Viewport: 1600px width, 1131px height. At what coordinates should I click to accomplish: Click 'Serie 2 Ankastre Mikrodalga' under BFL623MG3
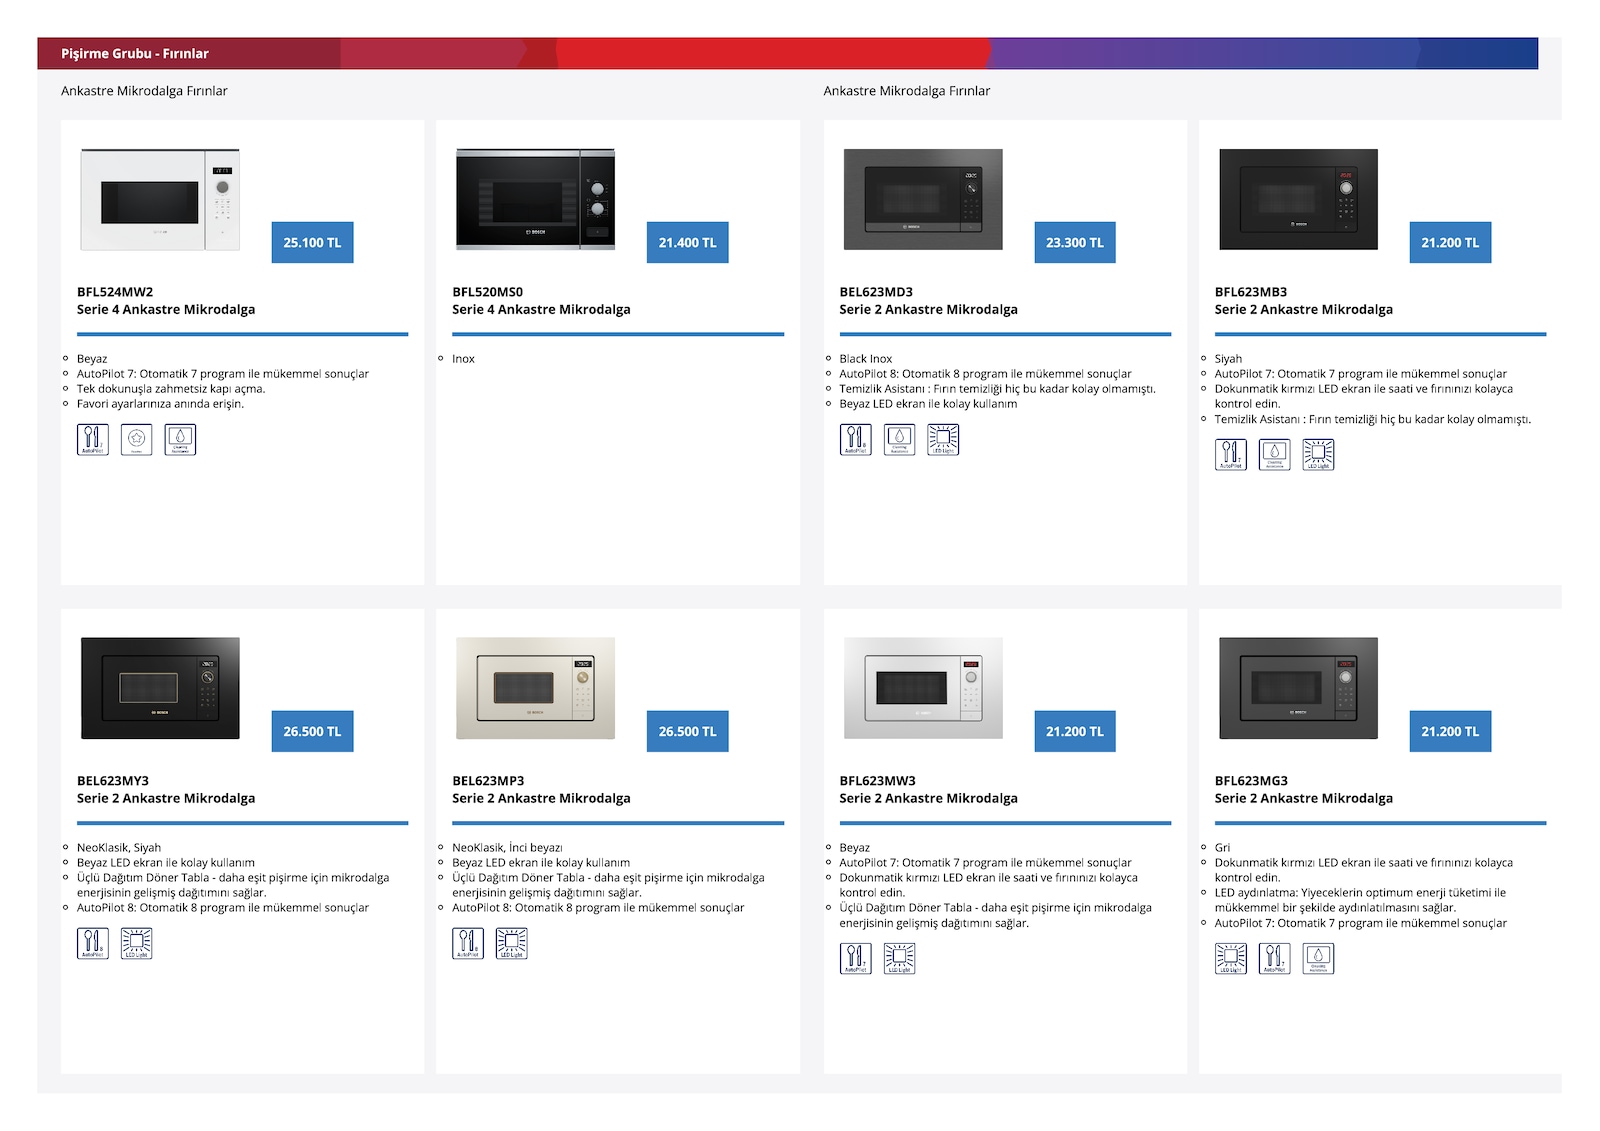[1304, 799]
